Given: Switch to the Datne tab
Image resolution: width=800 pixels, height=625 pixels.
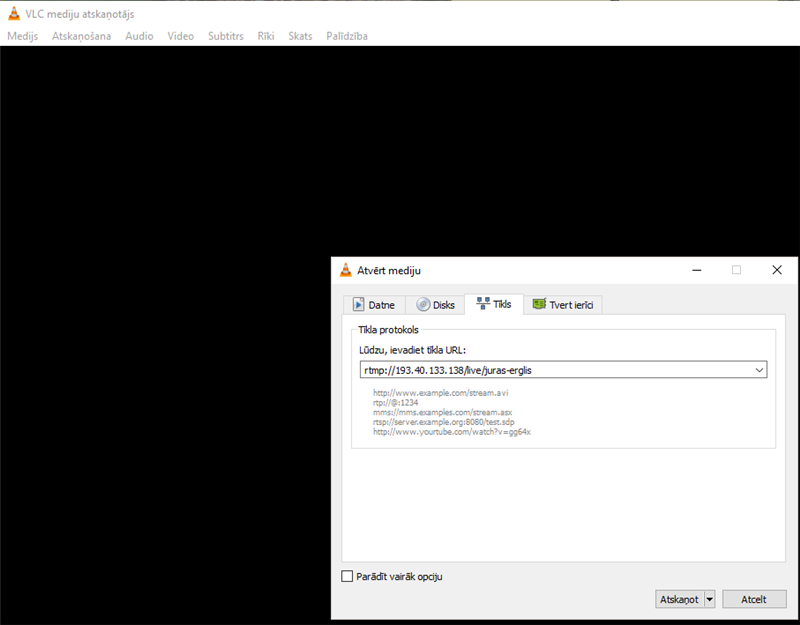Looking at the screenshot, I should (374, 305).
